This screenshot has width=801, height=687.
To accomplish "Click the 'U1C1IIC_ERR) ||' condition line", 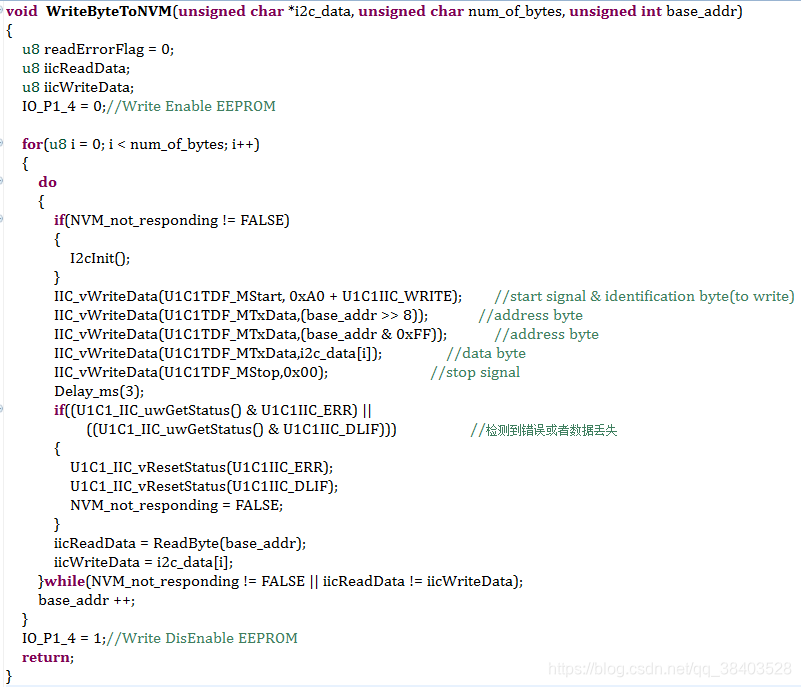I will point(213,410).
